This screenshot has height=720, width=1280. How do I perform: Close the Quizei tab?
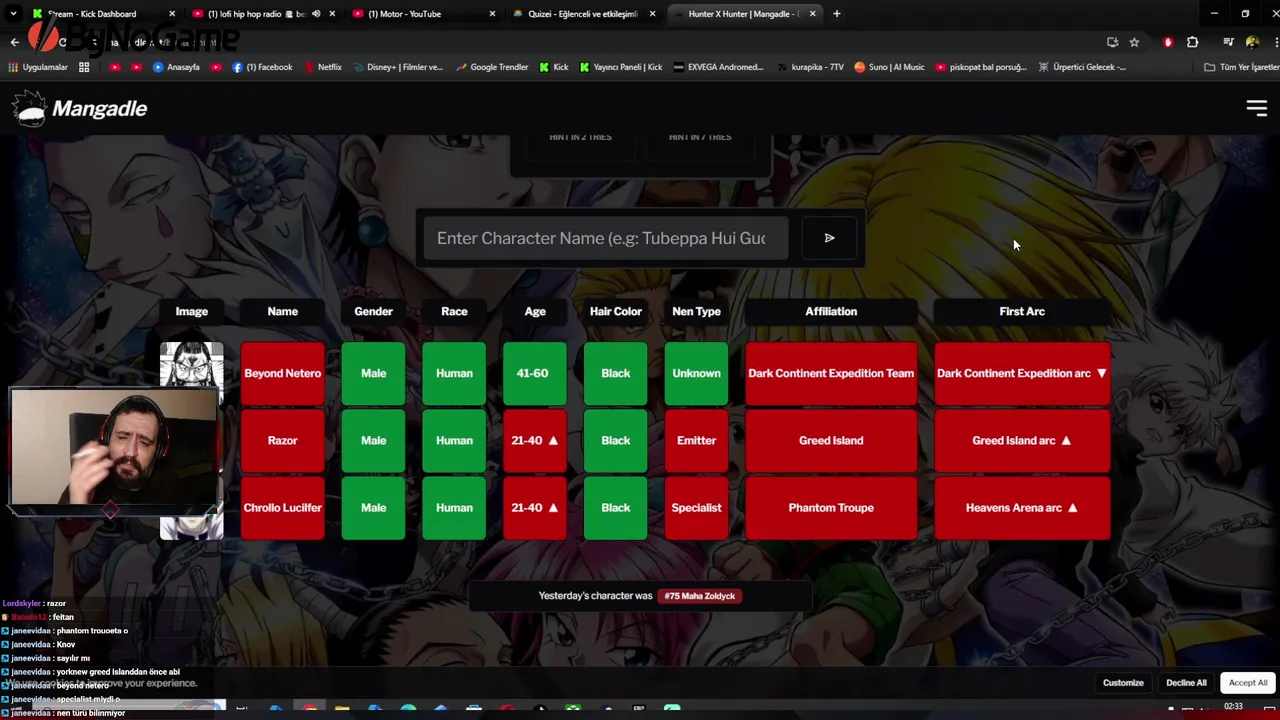point(652,14)
